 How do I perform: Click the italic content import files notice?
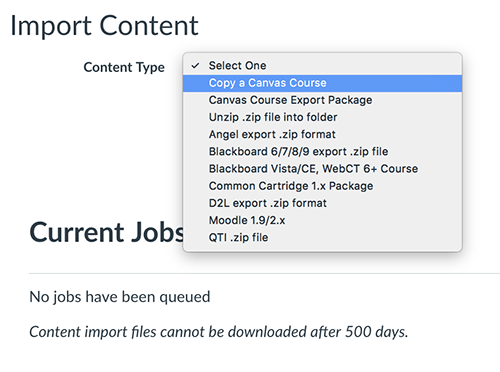point(219,332)
